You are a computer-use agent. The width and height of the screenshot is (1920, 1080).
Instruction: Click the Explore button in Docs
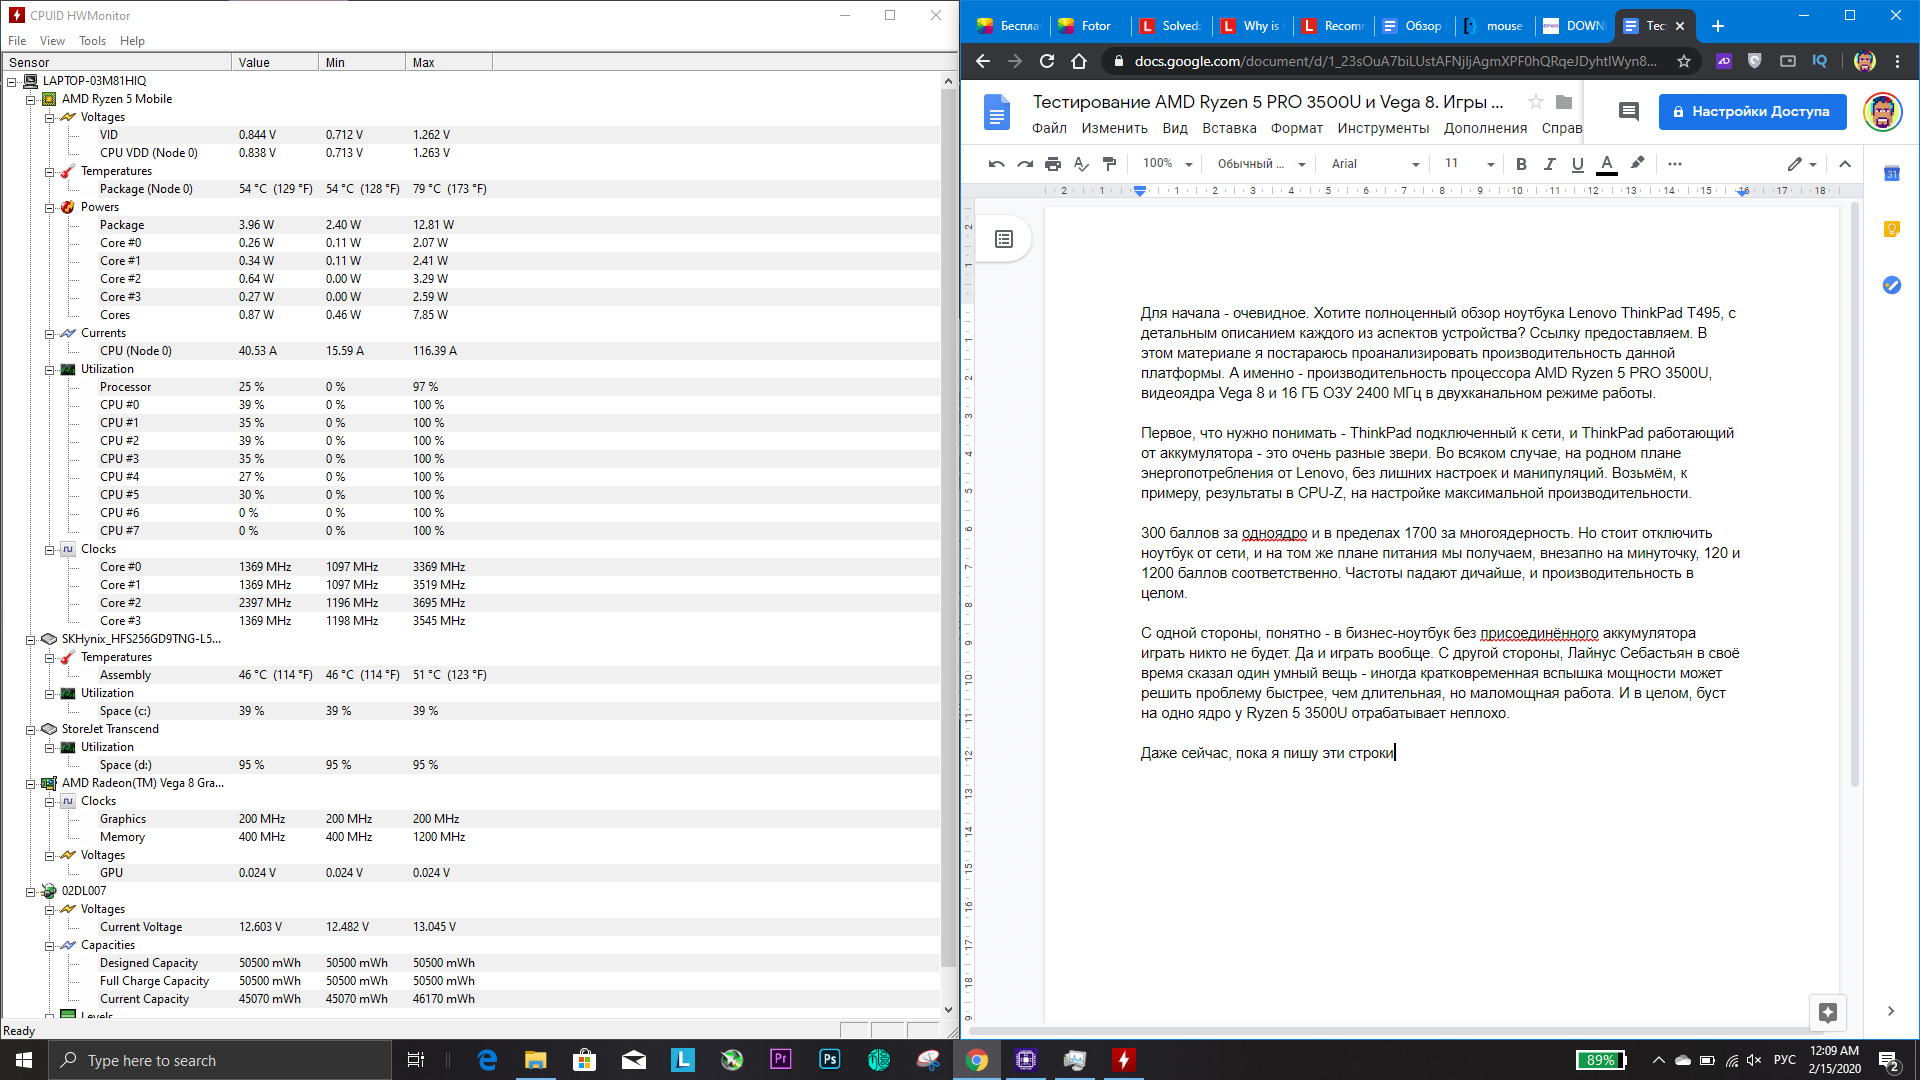[x=1828, y=1012]
